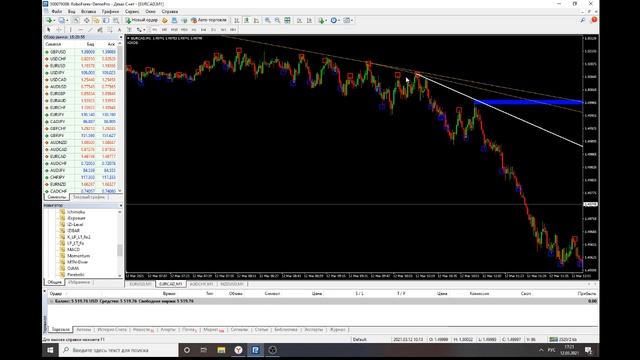The image size is (640, 360).
Task: Switch to MN timeframe
Action: coord(233,30)
